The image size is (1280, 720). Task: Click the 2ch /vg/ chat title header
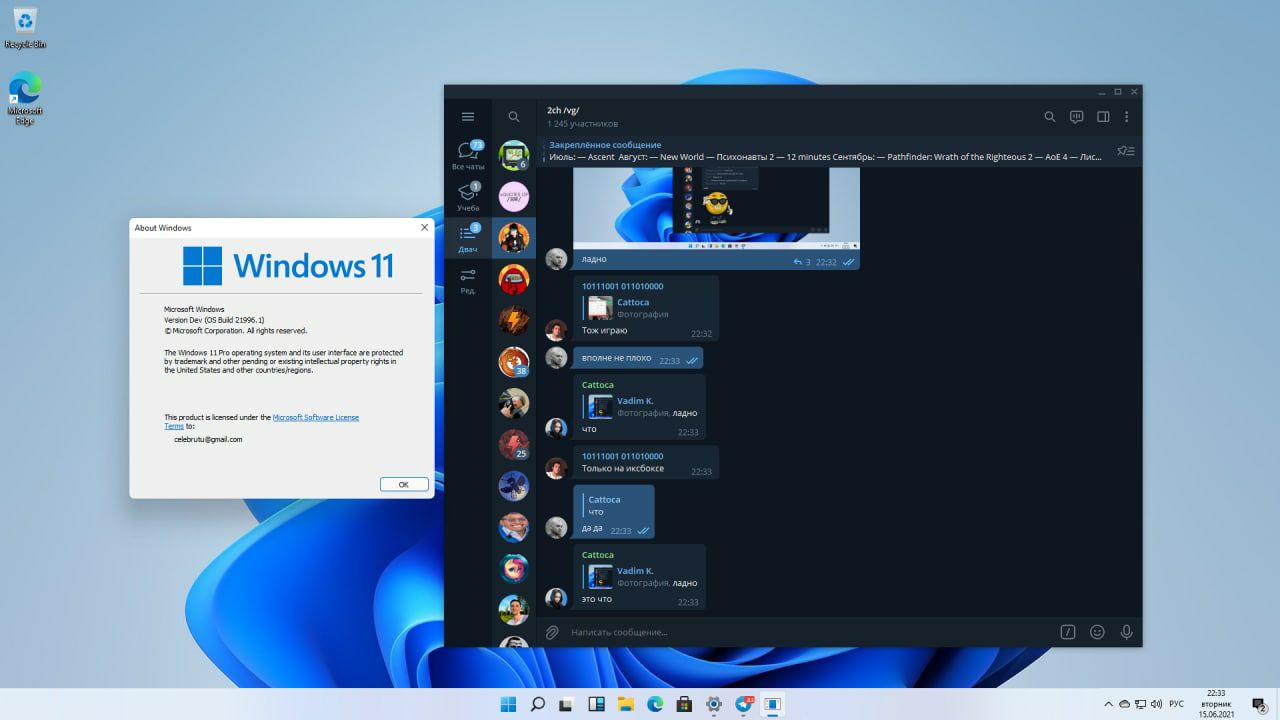pyautogui.click(x=563, y=110)
